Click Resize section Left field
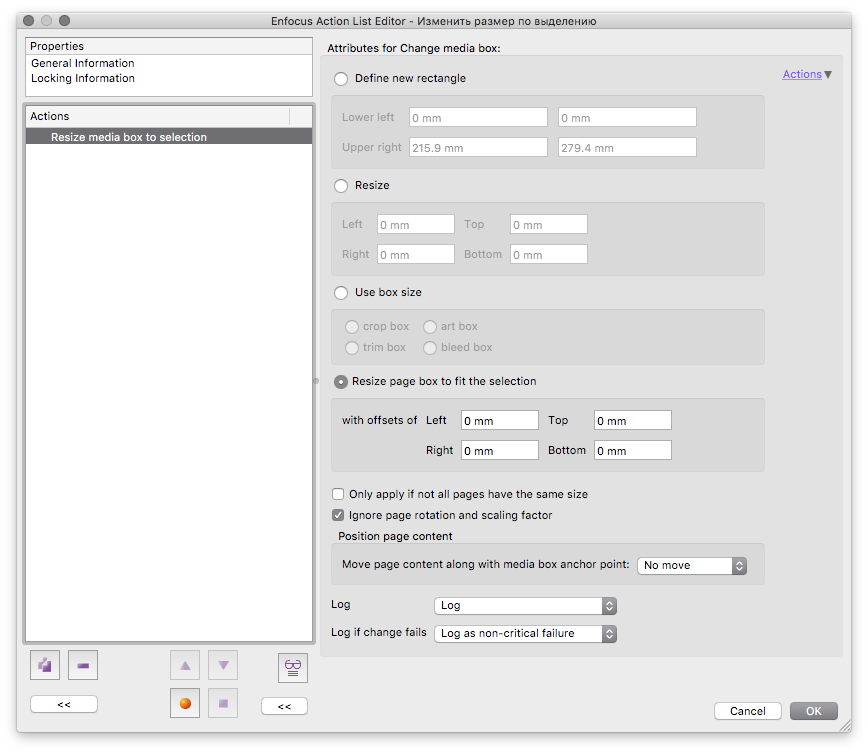 416,224
